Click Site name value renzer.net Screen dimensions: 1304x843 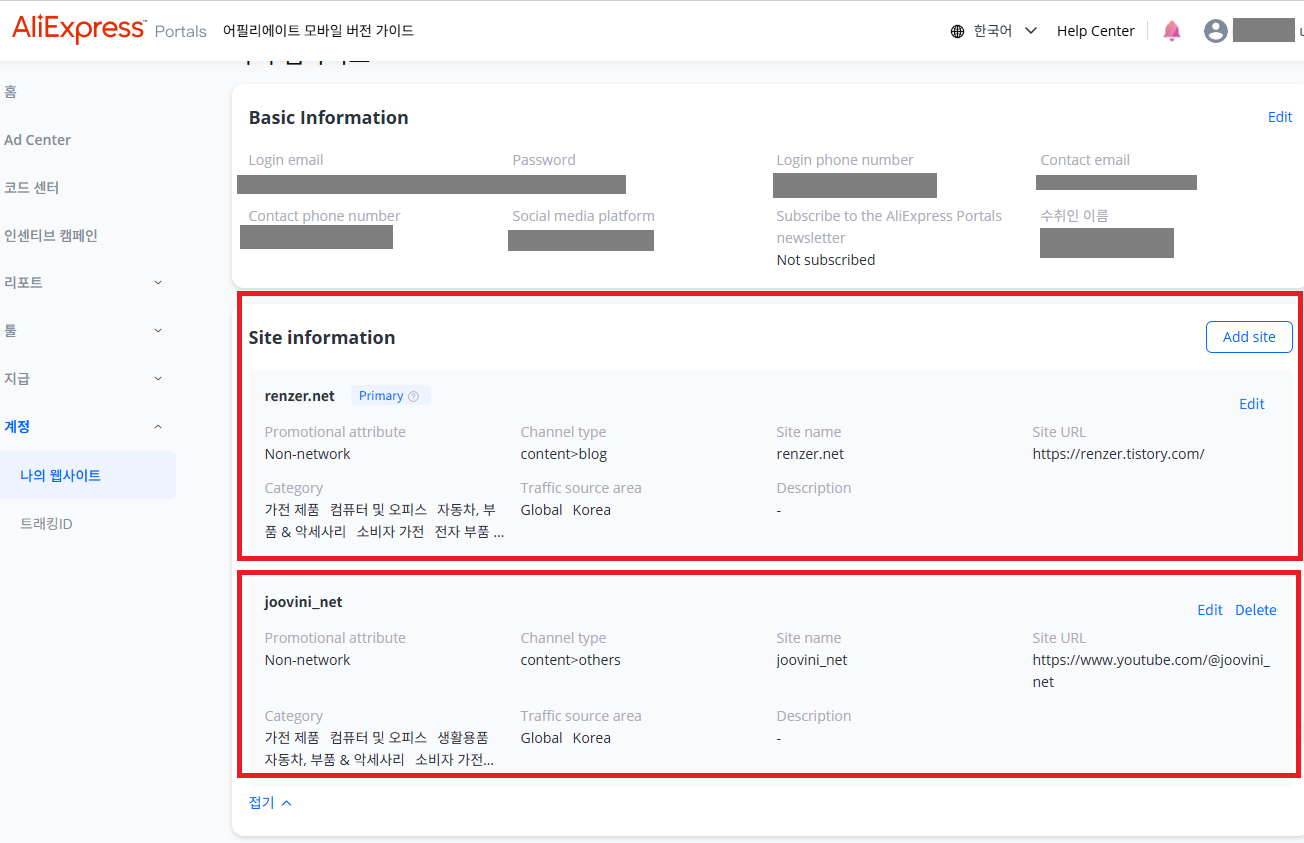click(x=810, y=454)
